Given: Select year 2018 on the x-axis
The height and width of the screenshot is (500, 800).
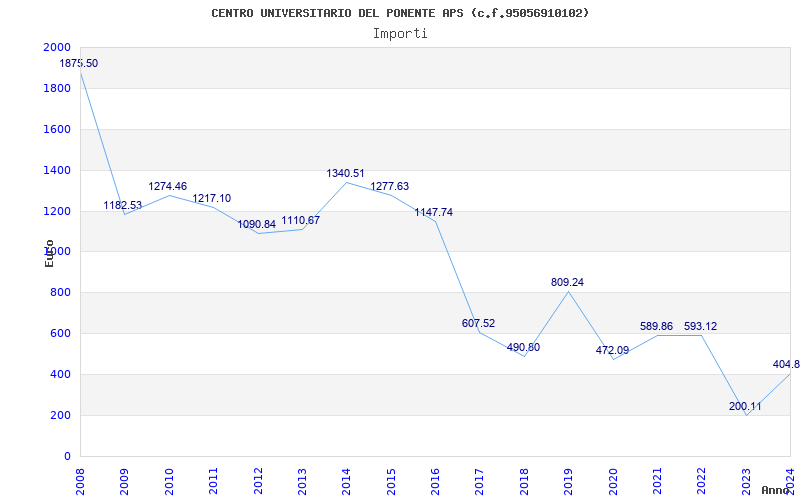Looking at the screenshot, I should pos(524,481).
